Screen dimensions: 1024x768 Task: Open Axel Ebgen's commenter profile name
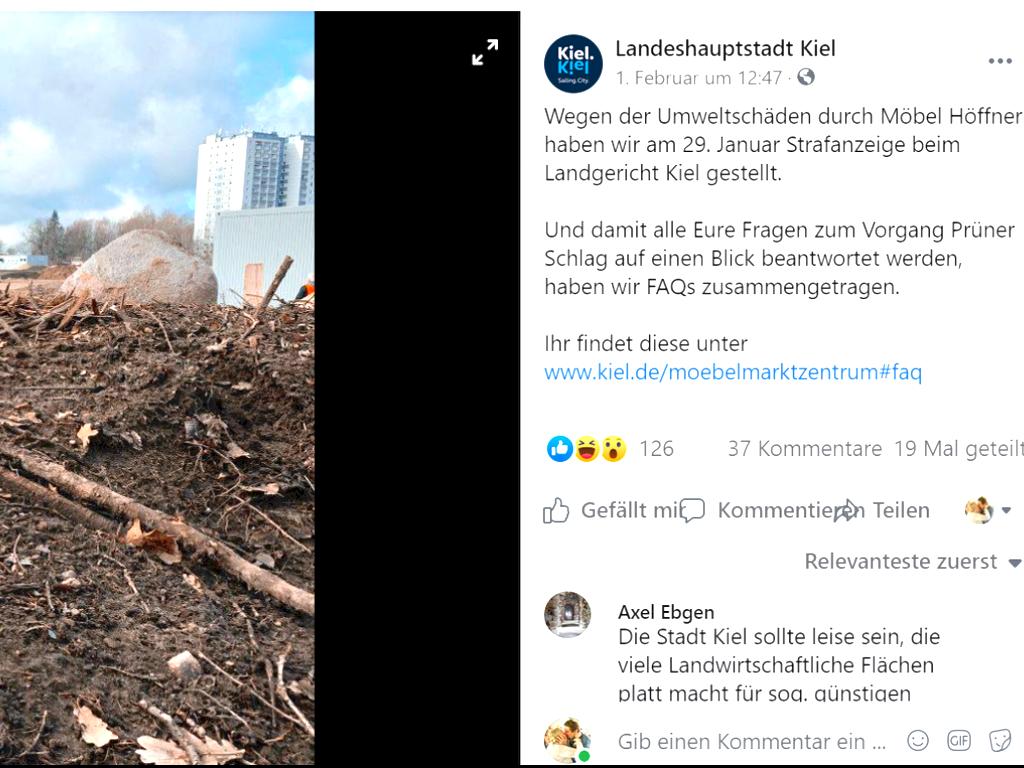666,612
